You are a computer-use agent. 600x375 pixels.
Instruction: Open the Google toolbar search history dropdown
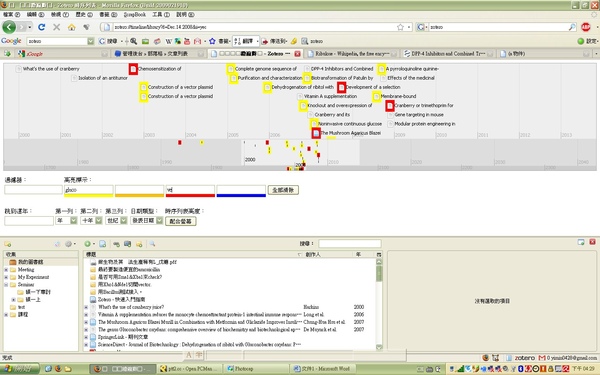[91, 41]
